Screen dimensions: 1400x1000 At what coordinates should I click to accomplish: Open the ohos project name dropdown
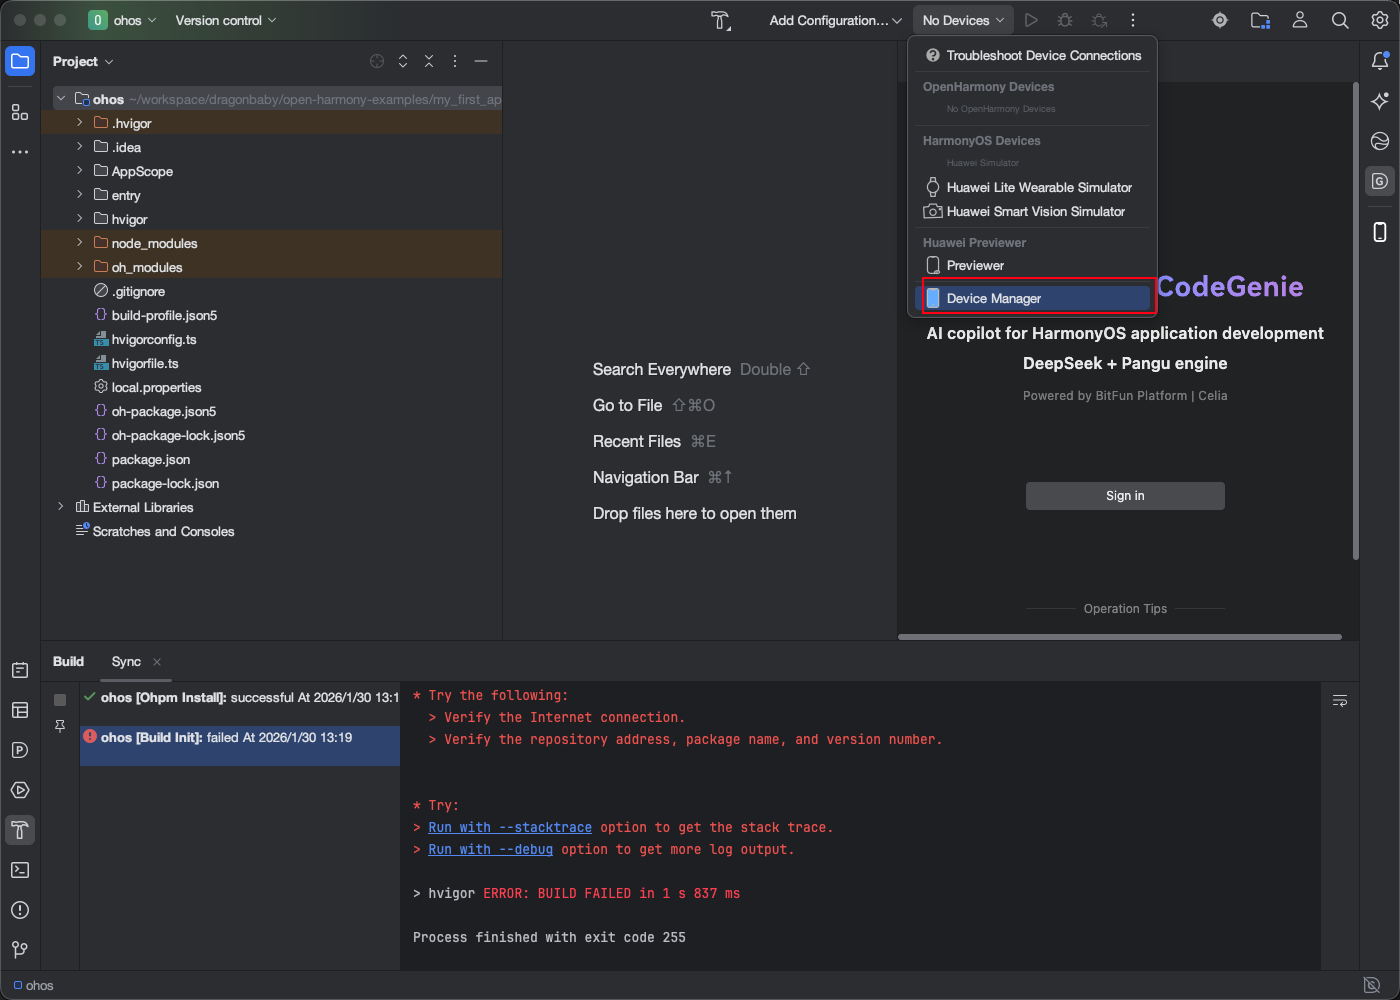point(123,20)
